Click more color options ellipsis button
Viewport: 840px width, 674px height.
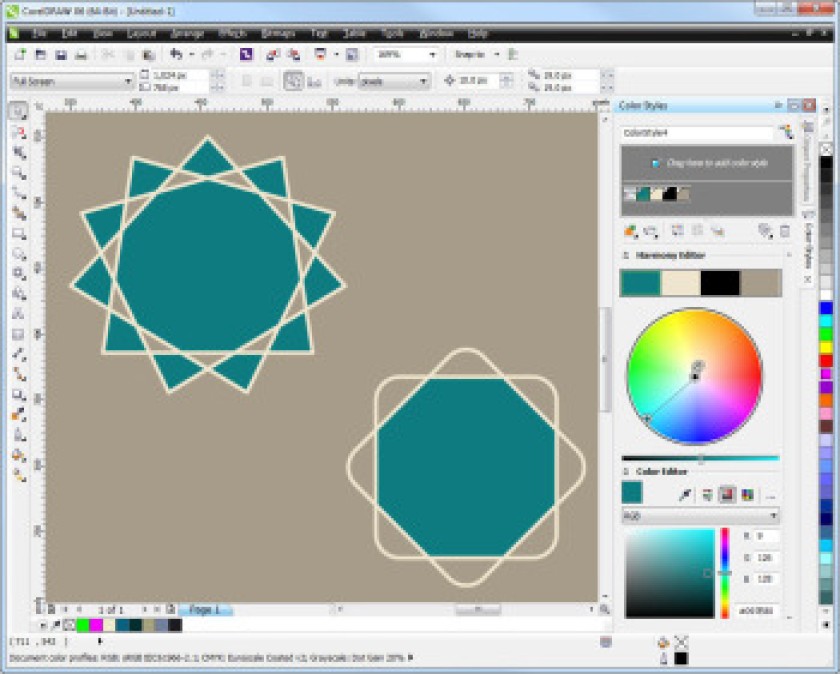(771, 495)
